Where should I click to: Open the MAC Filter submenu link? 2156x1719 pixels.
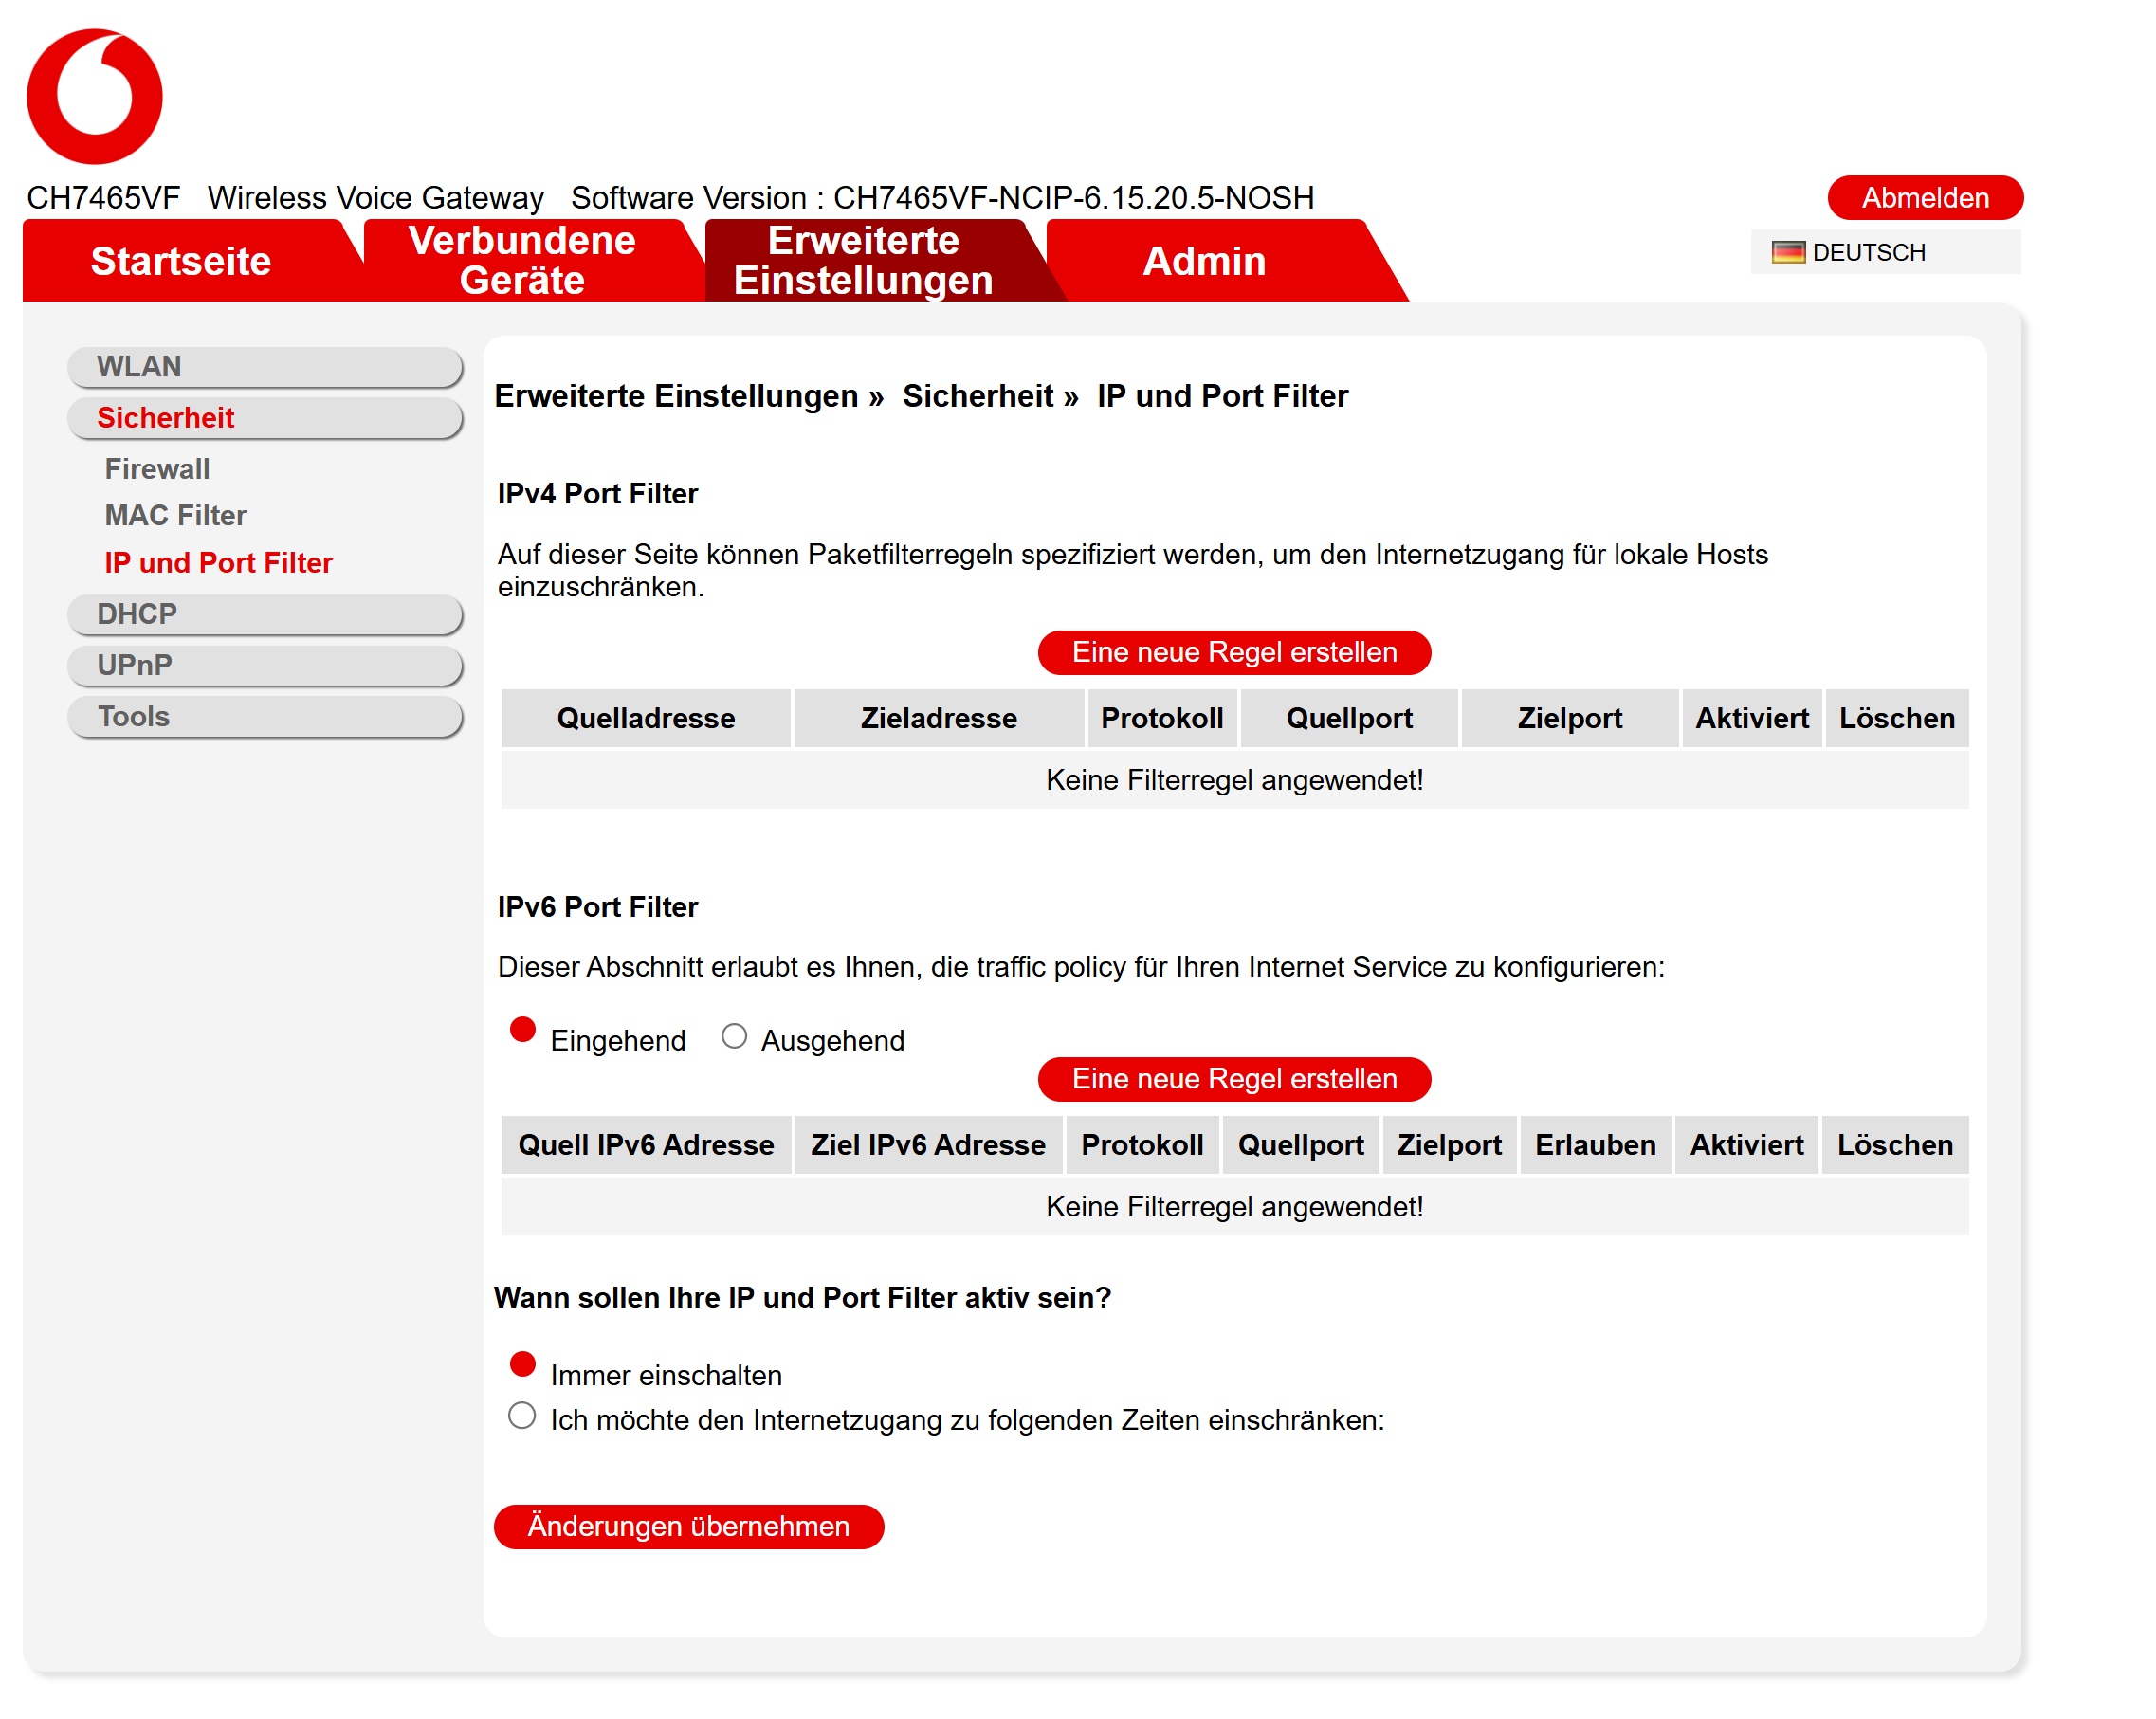tap(175, 515)
